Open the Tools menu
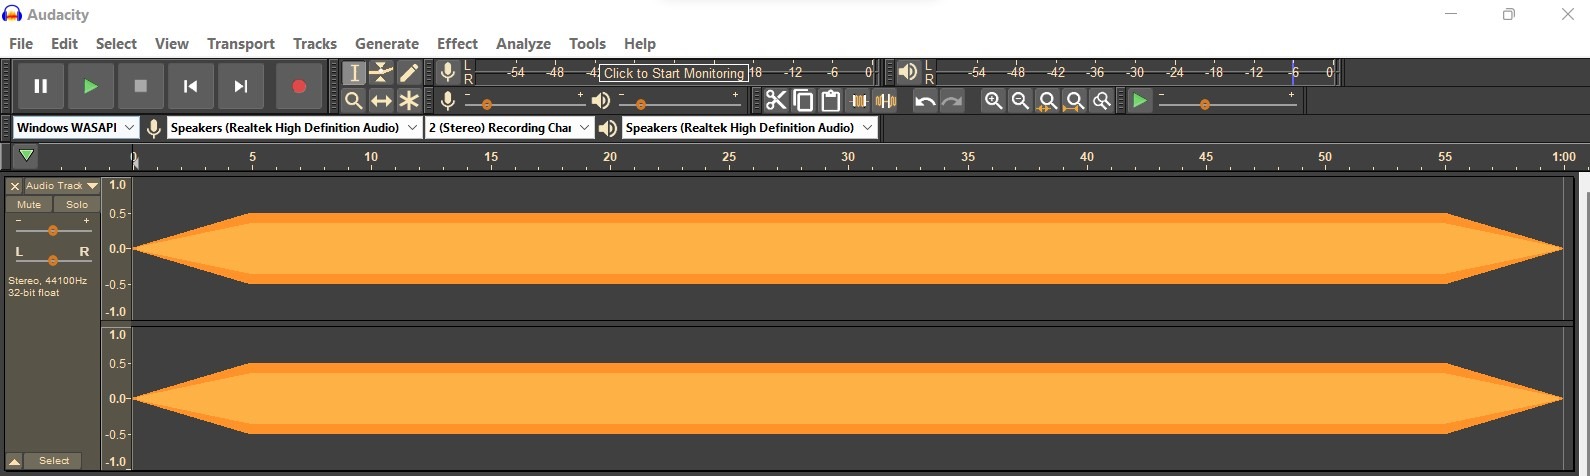Viewport: 1590px width, 476px height. coord(587,43)
